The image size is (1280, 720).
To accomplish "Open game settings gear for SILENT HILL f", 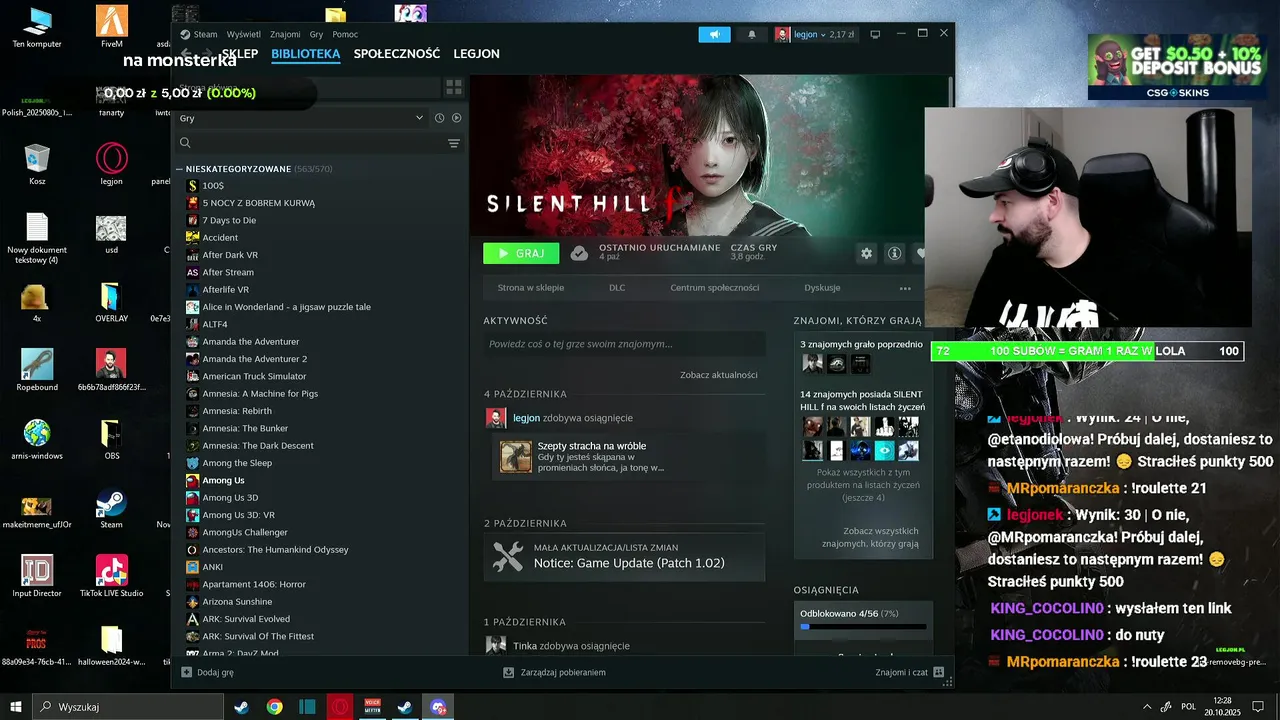I will pos(866,254).
